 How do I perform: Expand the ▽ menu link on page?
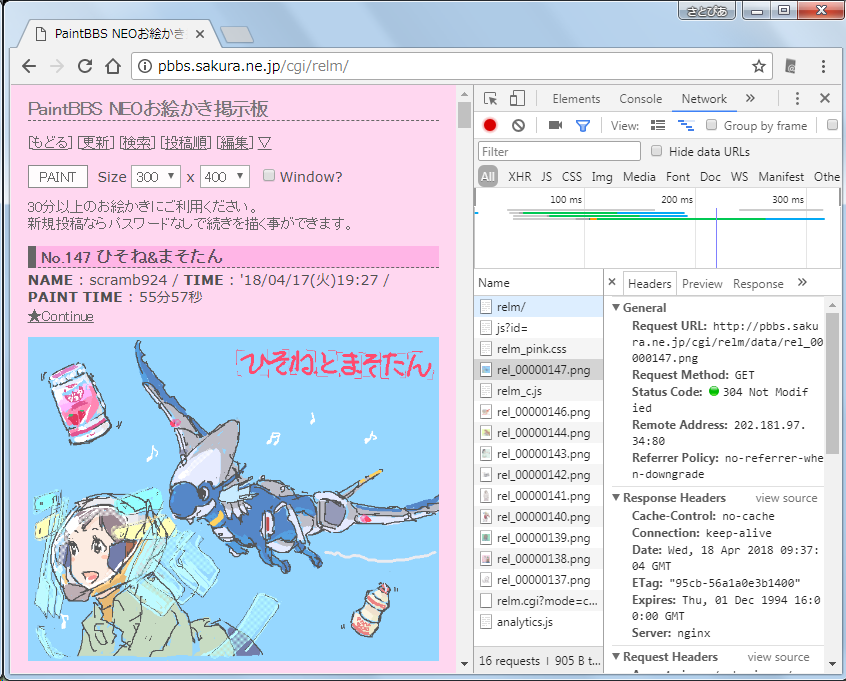264,142
